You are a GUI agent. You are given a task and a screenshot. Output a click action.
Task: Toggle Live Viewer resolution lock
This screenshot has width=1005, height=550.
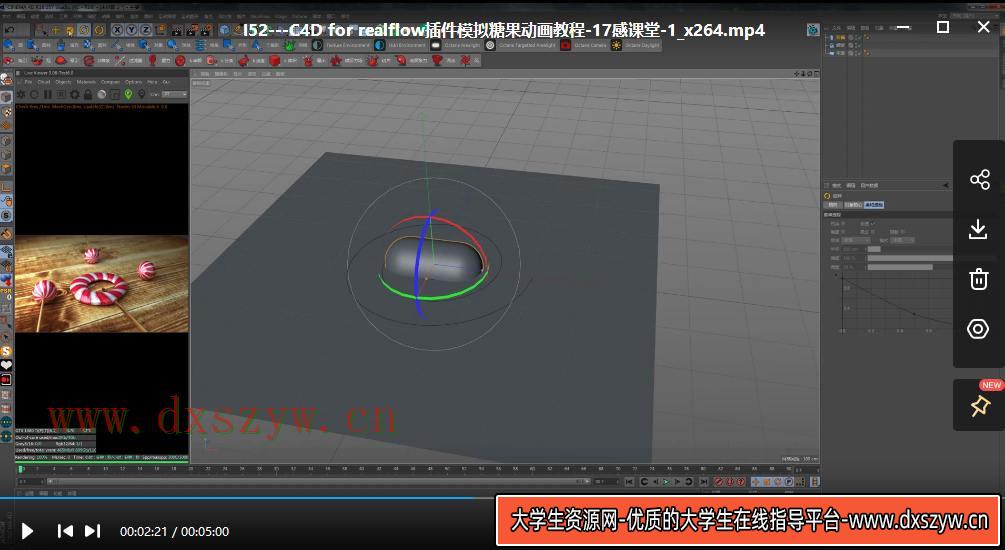click(88, 94)
